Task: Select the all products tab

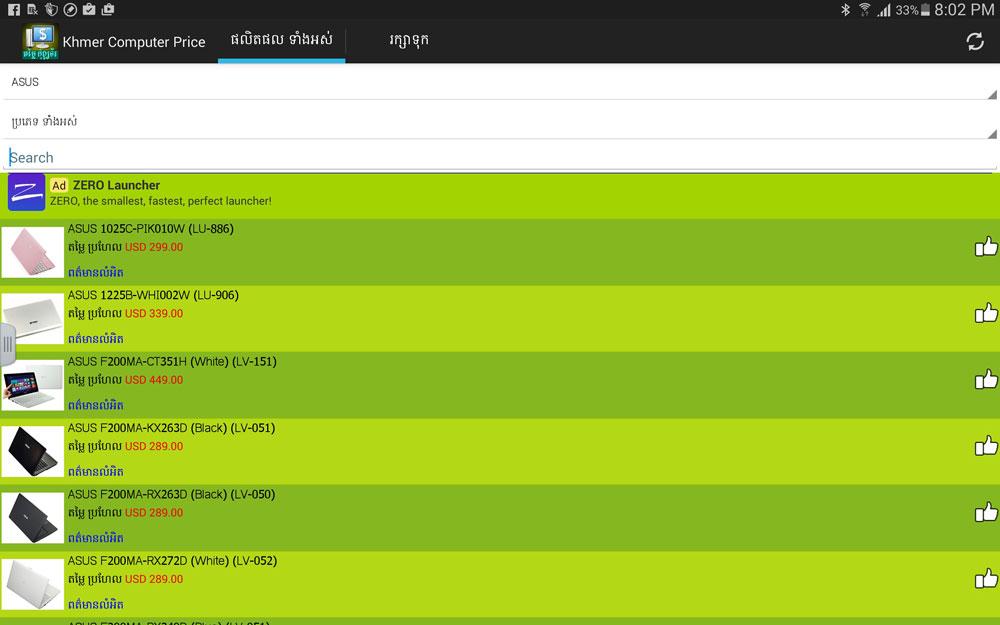Action: pyautogui.click(x=281, y=40)
